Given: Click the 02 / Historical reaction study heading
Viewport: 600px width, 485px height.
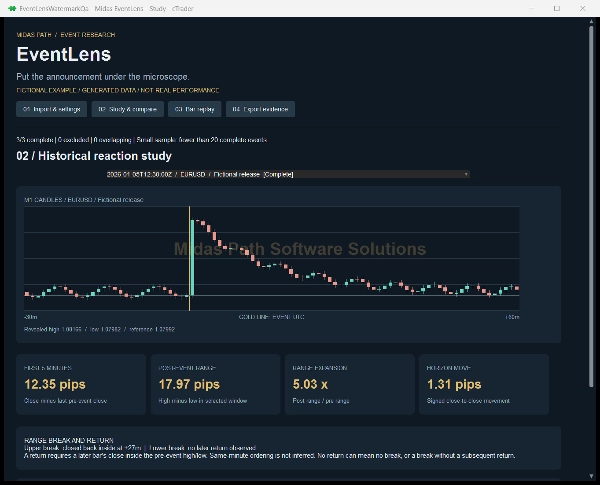Looking at the screenshot, I should [x=94, y=156].
